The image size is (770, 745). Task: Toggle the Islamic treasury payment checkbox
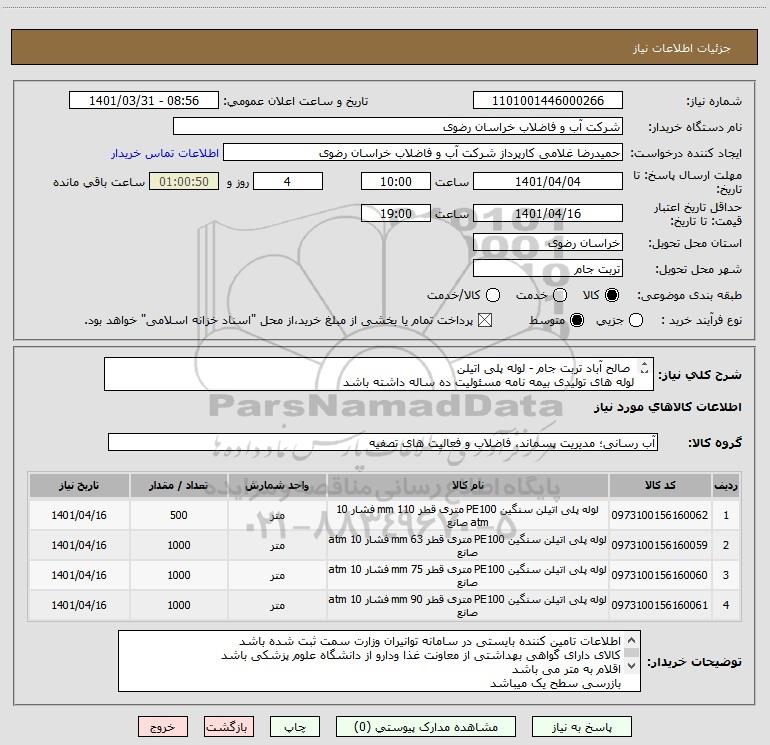485,321
